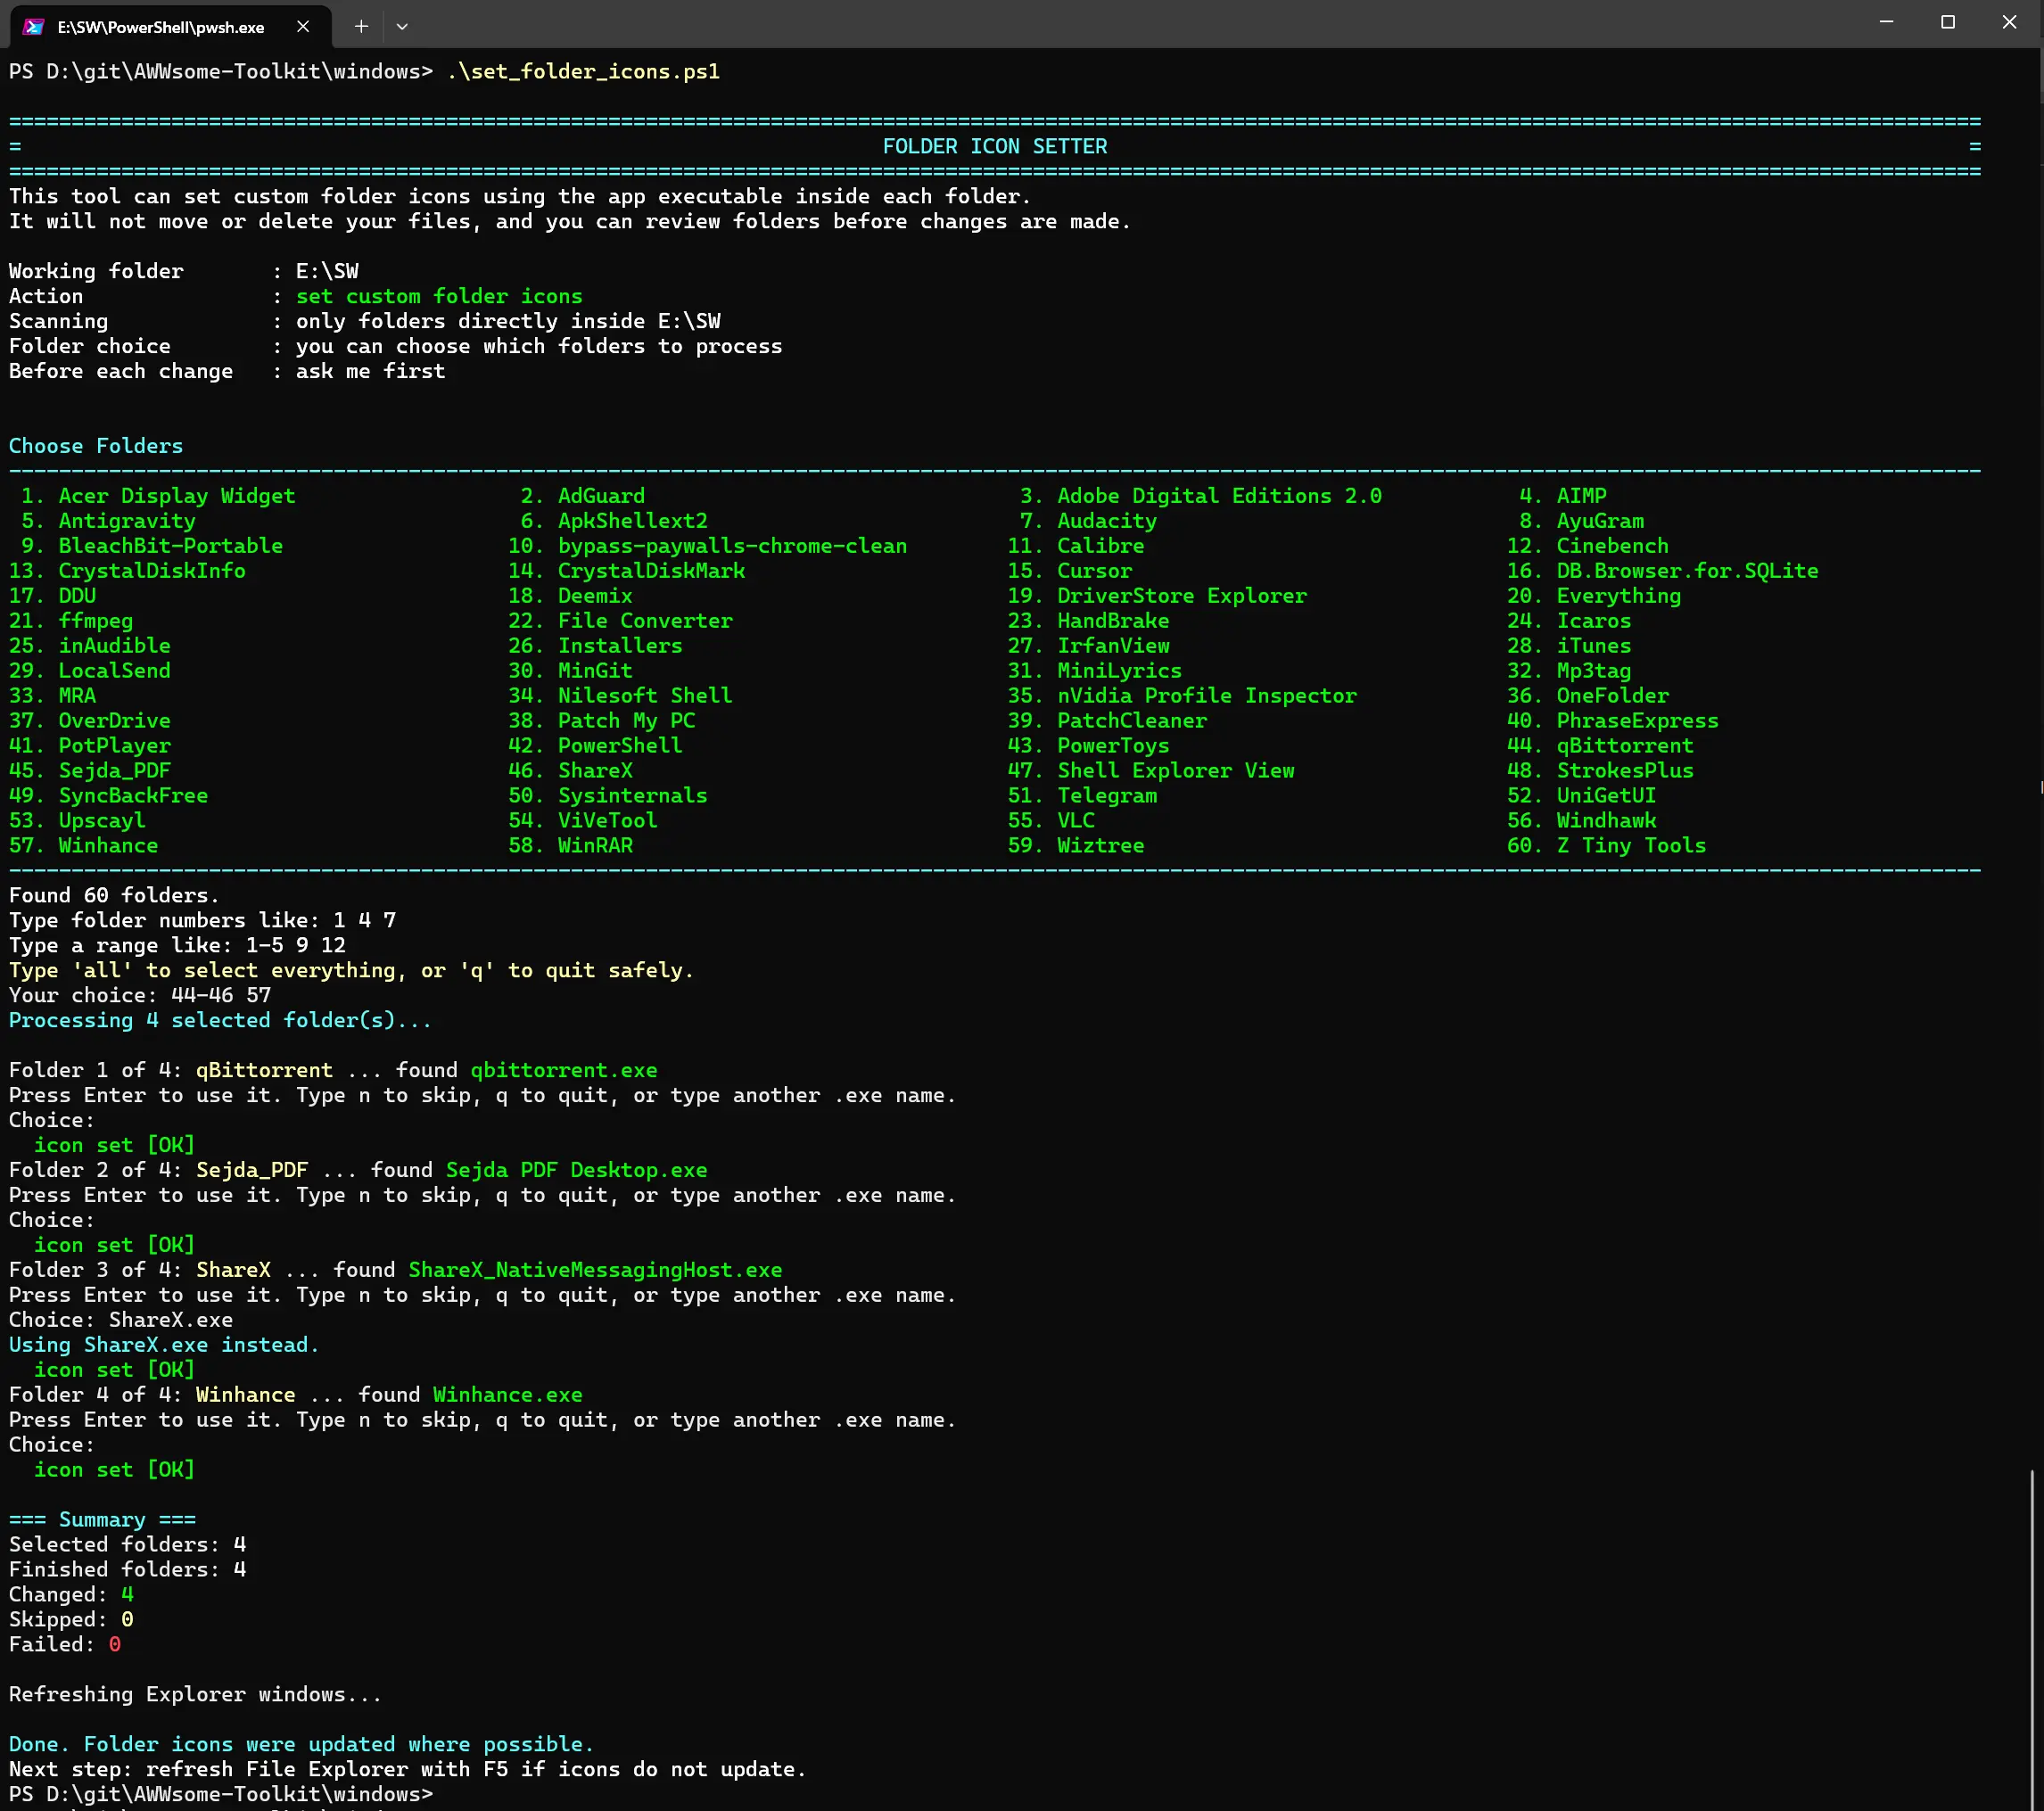Click the "Refreshing Explorer windows..." line

[x=195, y=1696]
